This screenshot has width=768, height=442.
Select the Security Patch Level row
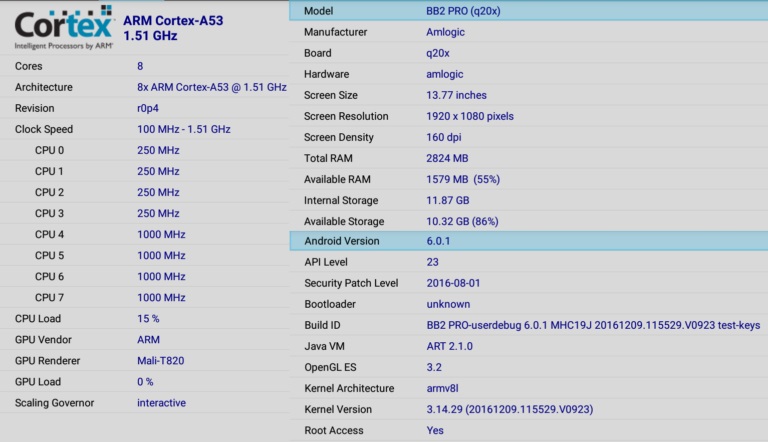pyautogui.click(x=528, y=283)
